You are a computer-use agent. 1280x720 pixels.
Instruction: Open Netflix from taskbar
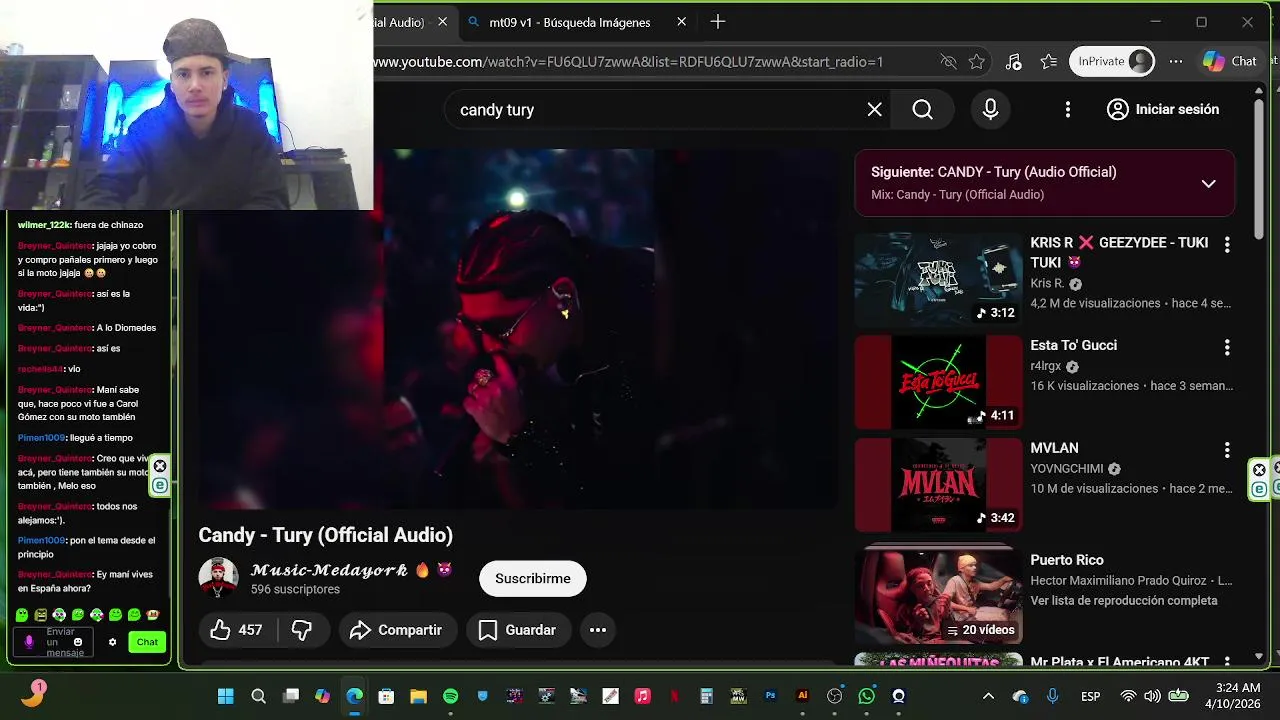click(674, 696)
